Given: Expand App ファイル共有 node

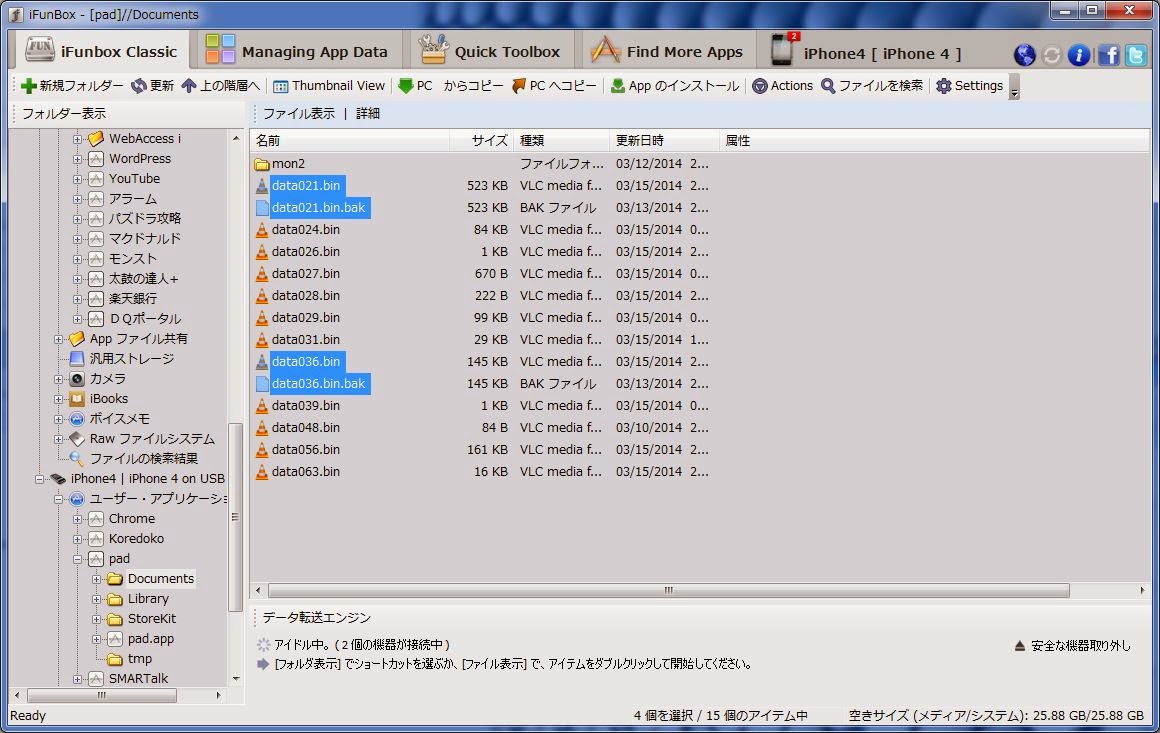Looking at the screenshot, I should pos(58,340).
